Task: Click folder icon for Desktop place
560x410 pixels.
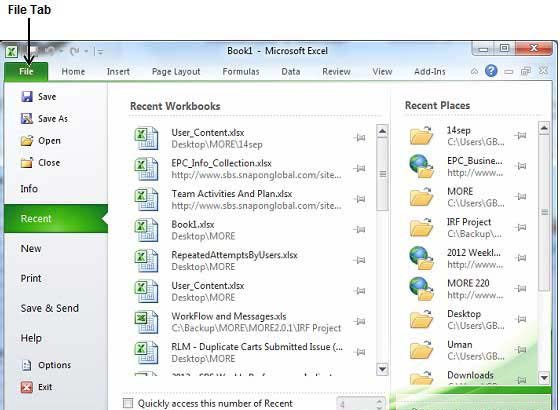Action: coord(421,319)
